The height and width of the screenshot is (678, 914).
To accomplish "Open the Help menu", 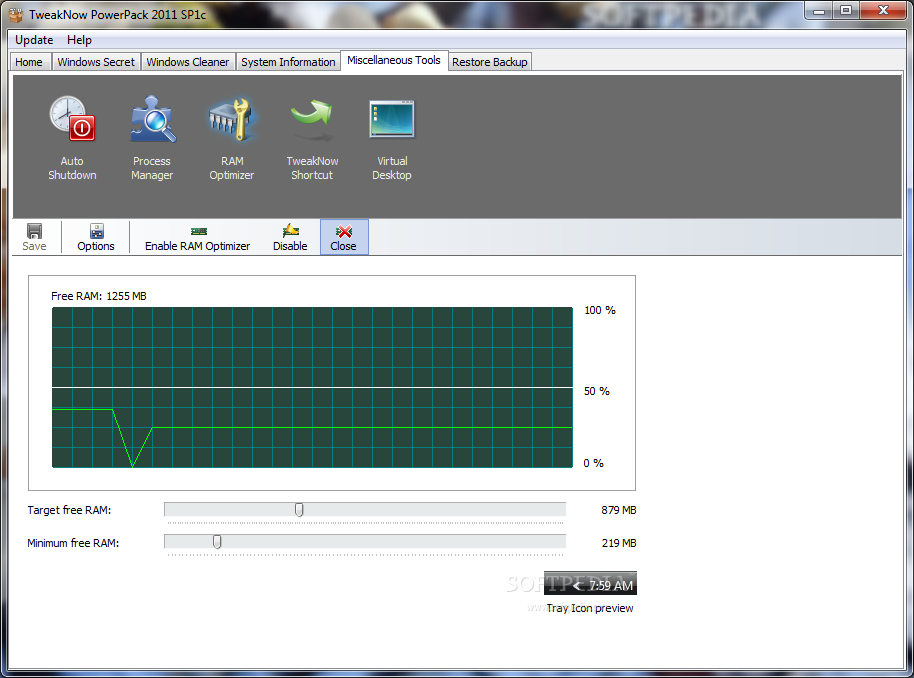I will pos(79,40).
